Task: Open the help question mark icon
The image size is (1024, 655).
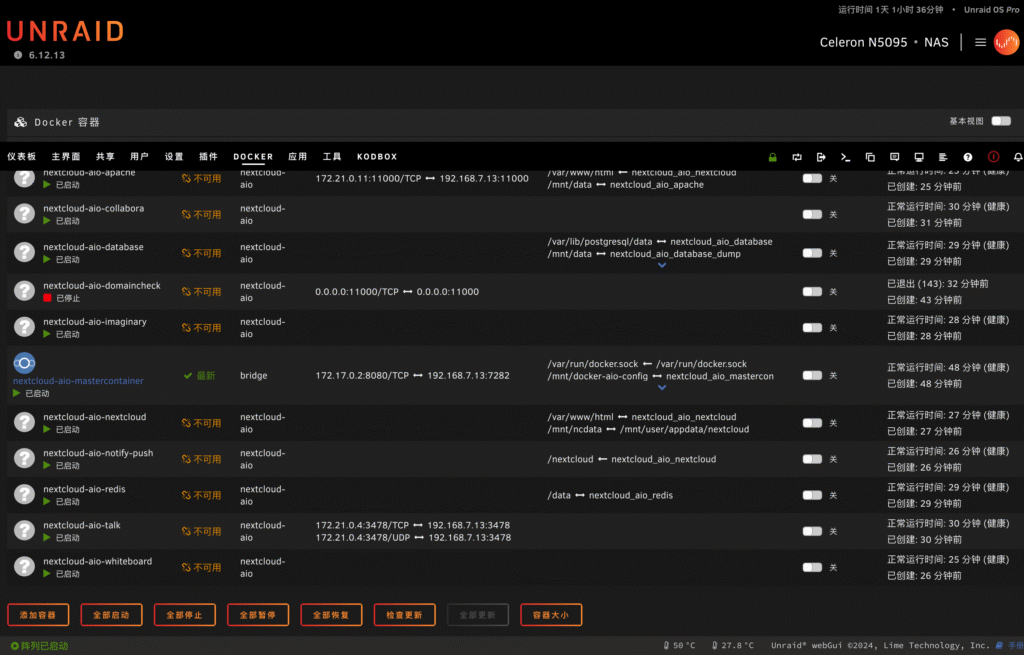Action: 968,157
